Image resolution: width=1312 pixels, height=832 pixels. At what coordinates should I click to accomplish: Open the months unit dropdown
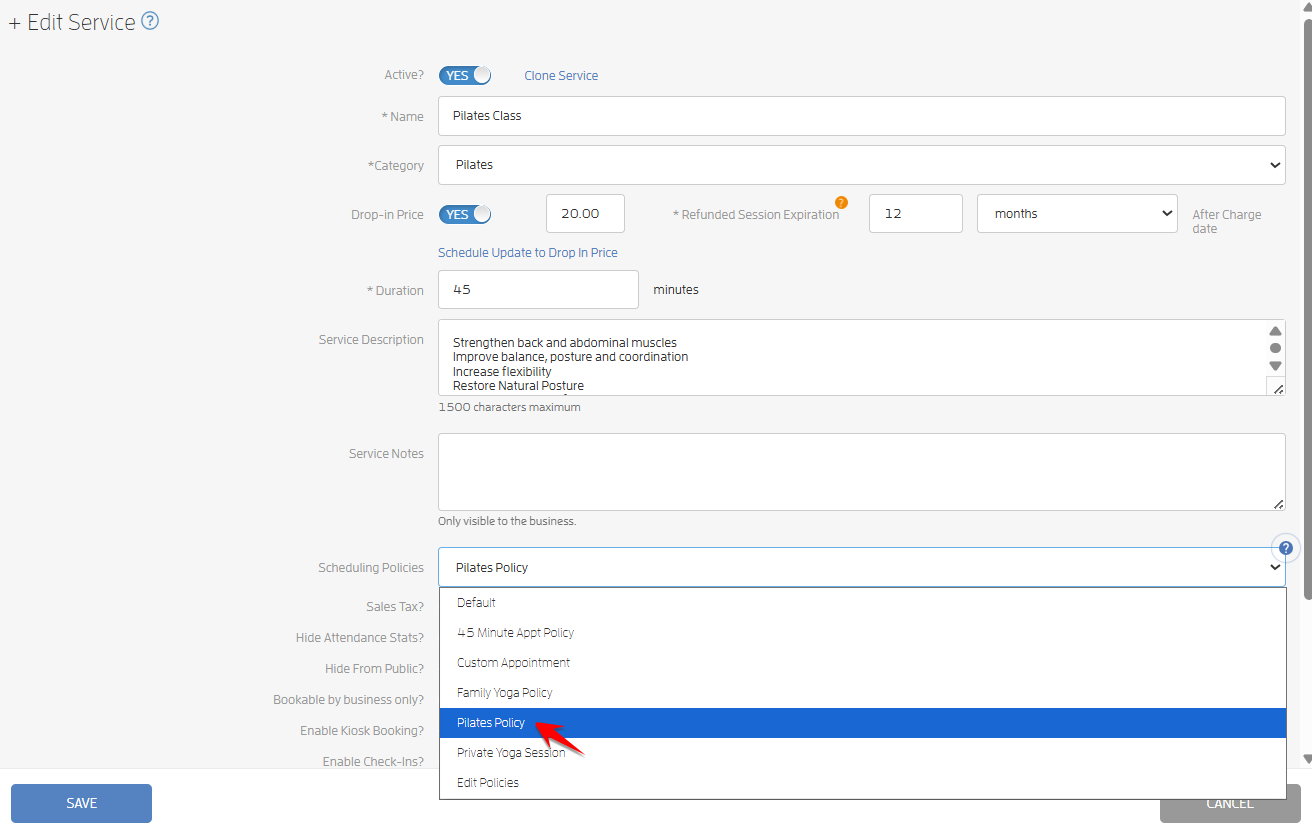click(1077, 213)
